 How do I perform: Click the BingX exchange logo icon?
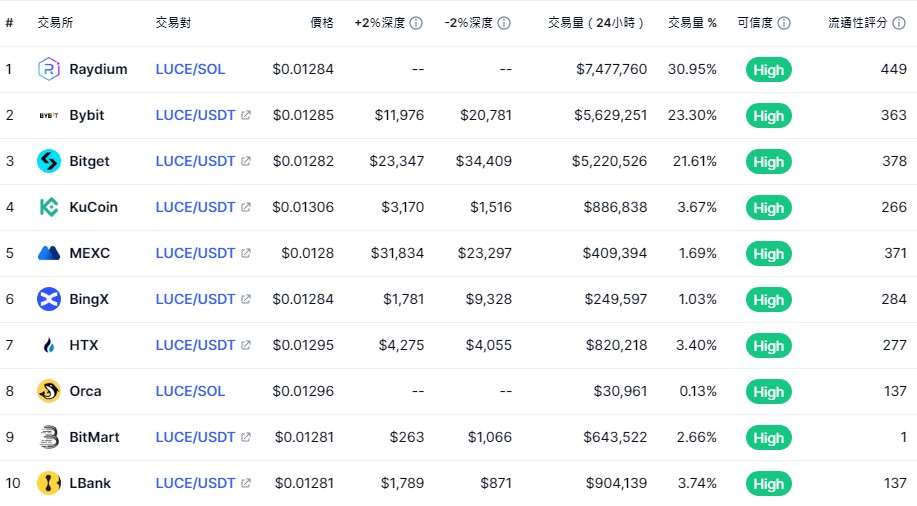pos(49,299)
